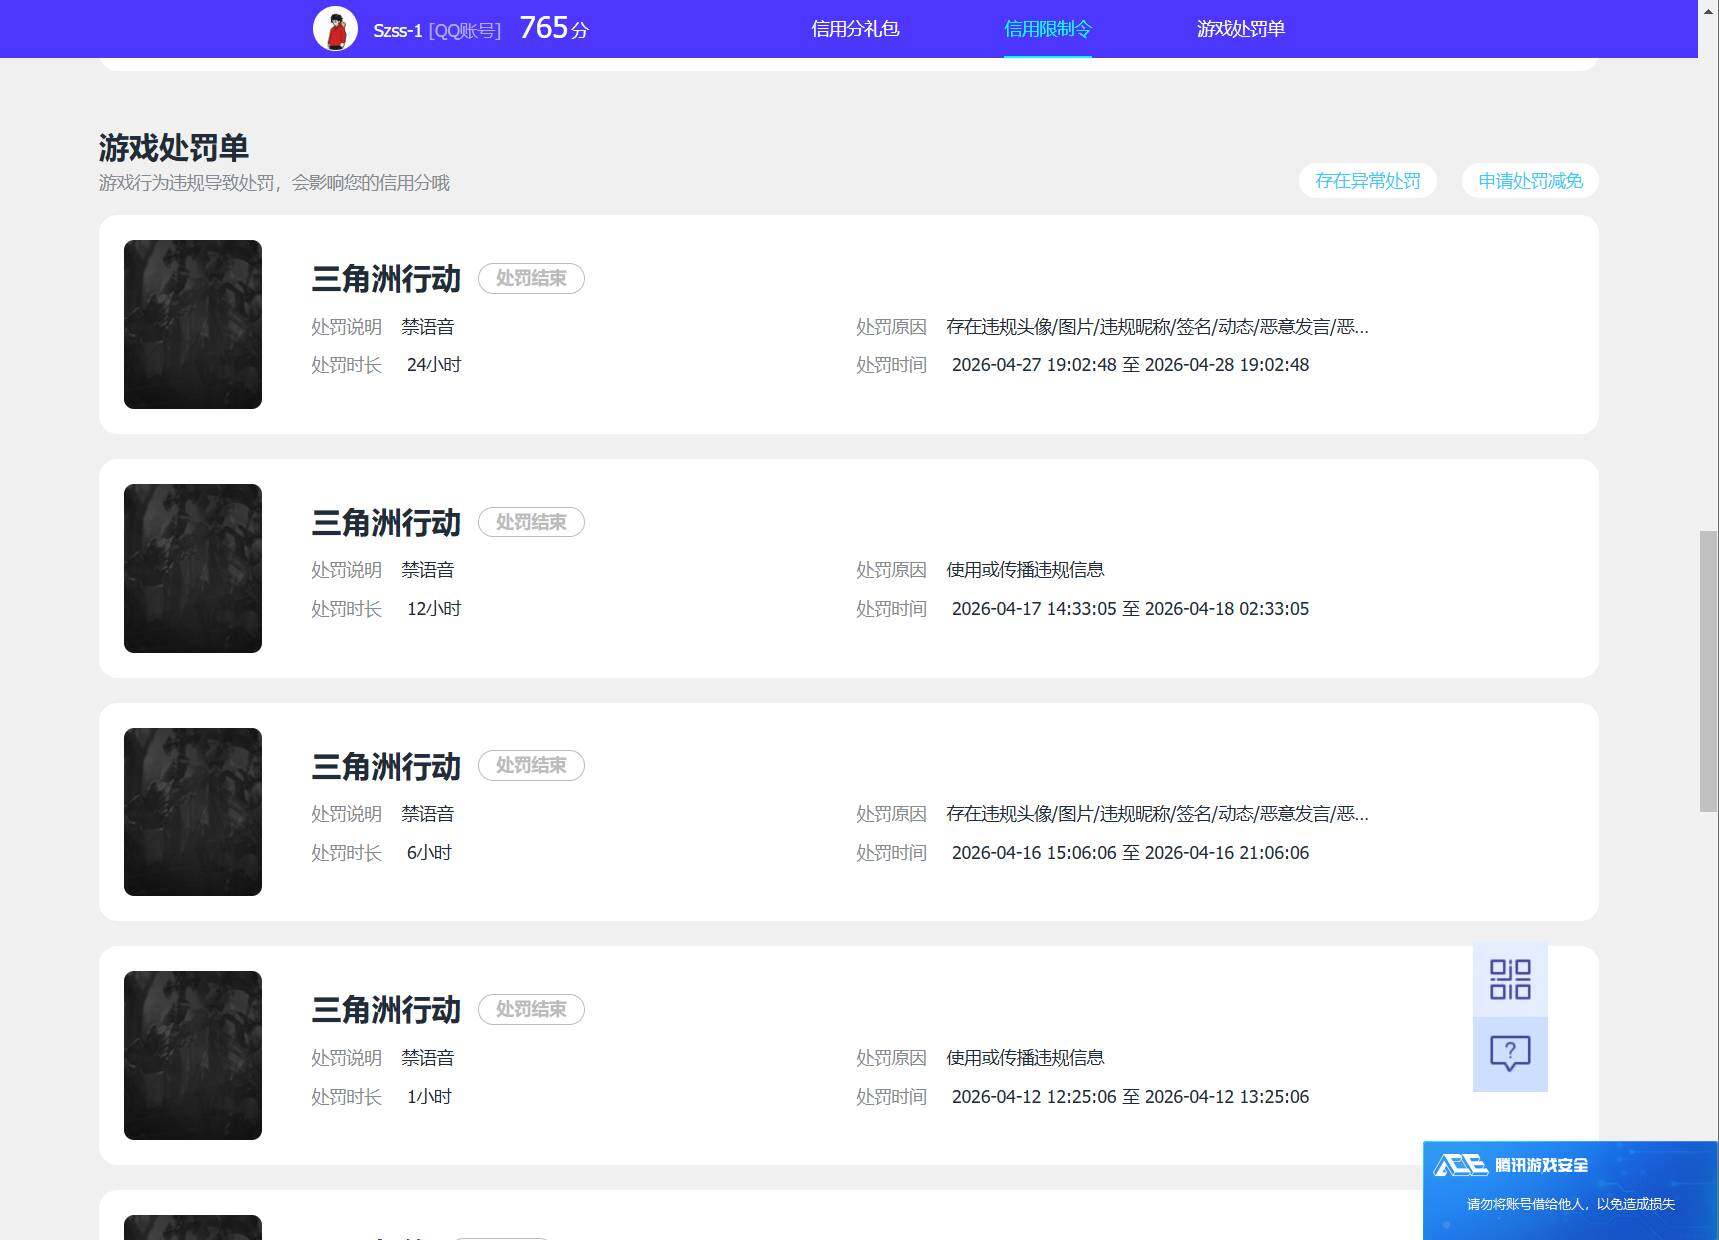The image size is (1719, 1240).
Task: Click the ACE Tencent game security banner
Action: coord(1570,1190)
